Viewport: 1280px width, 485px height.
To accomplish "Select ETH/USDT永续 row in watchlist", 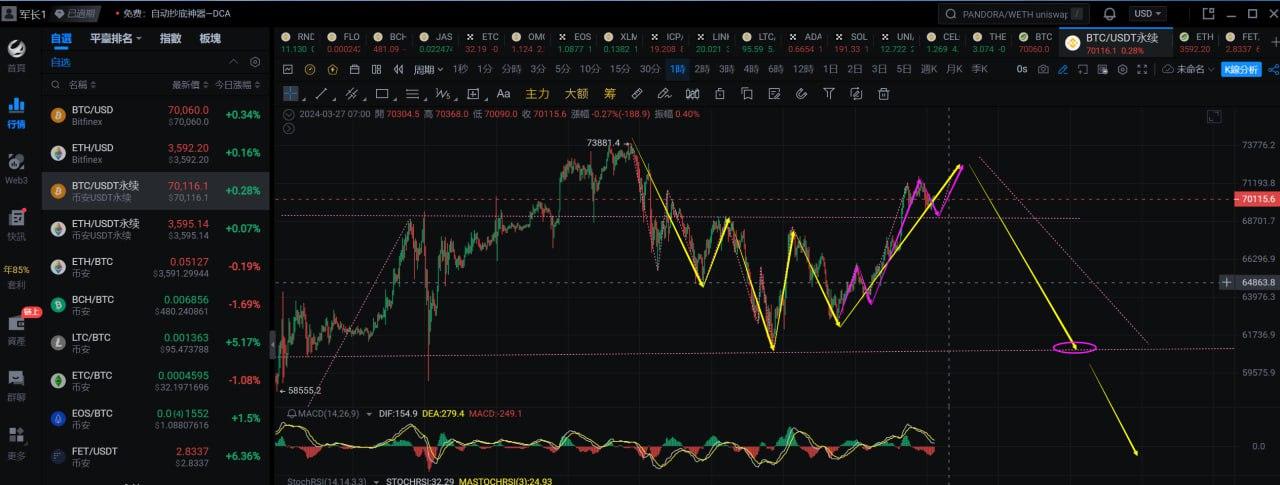I will [x=155, y=229].
